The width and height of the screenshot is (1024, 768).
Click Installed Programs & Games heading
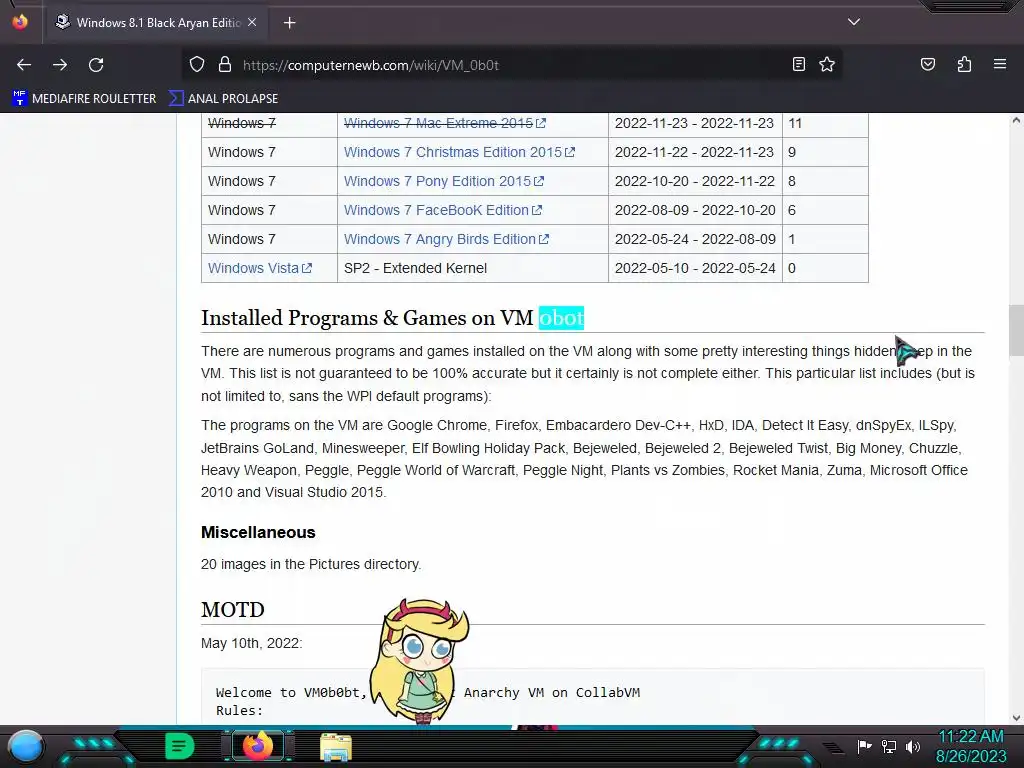point(392,318)
